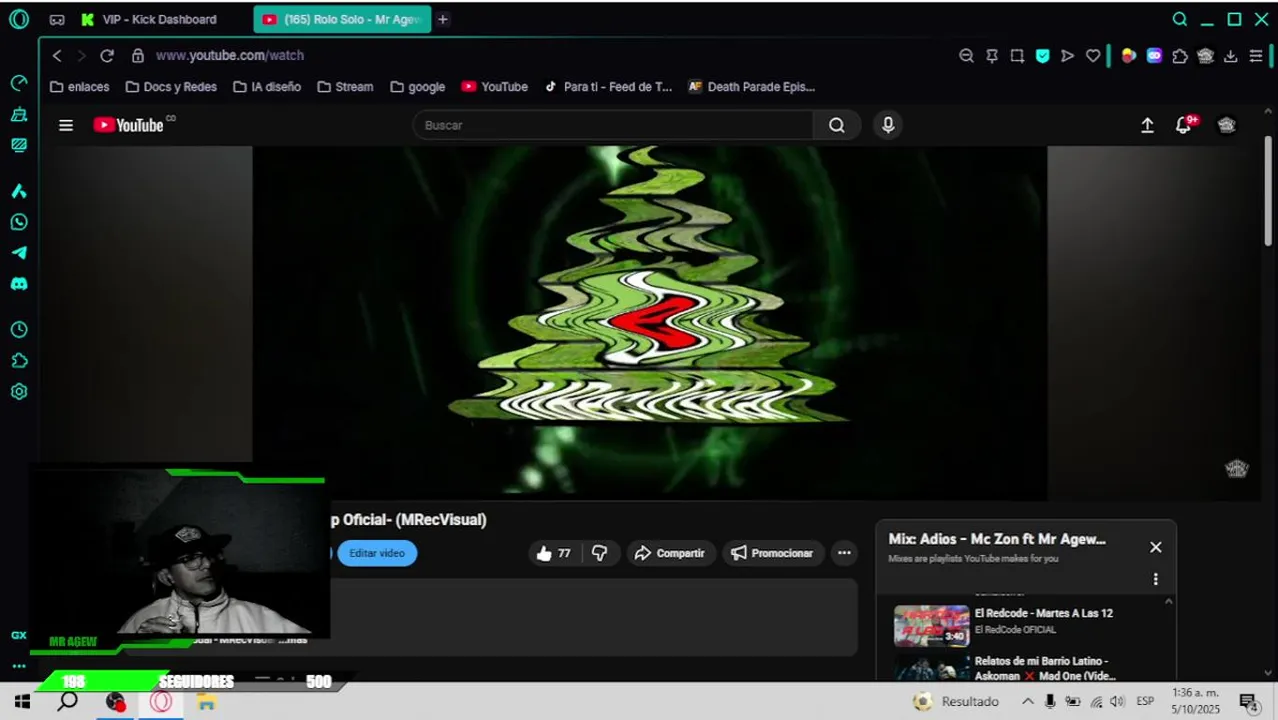1278x720 pixels.
Task: Click the Compartir share button
Action: (x=670, y=553)
